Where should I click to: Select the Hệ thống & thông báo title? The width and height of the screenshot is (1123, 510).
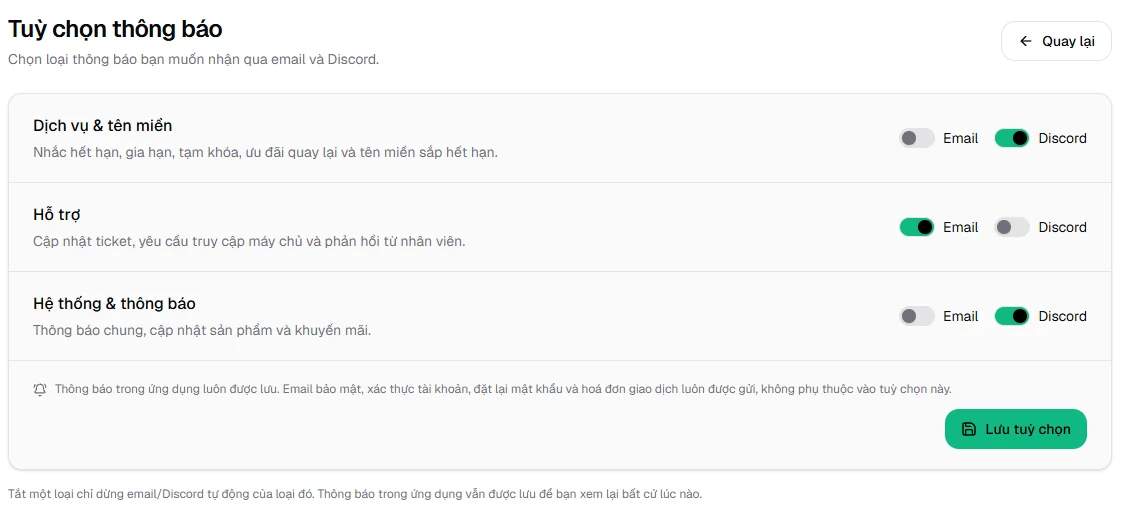coord(115,304)
